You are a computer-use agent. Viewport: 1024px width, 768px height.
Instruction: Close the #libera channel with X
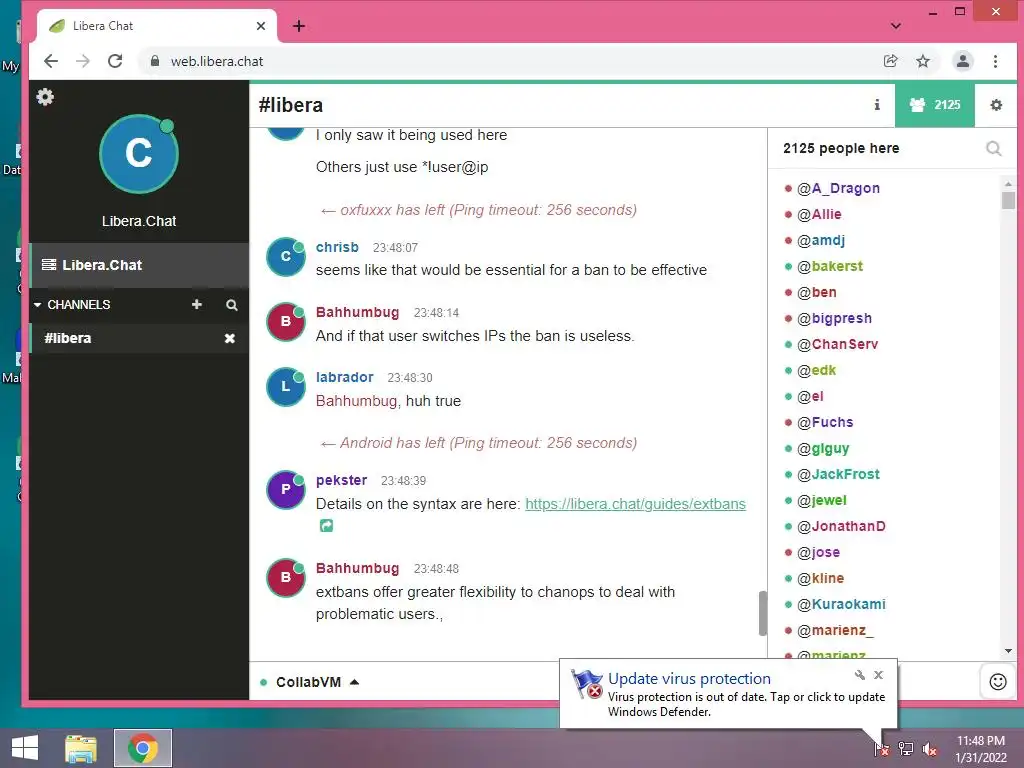(x=230, y=338)
